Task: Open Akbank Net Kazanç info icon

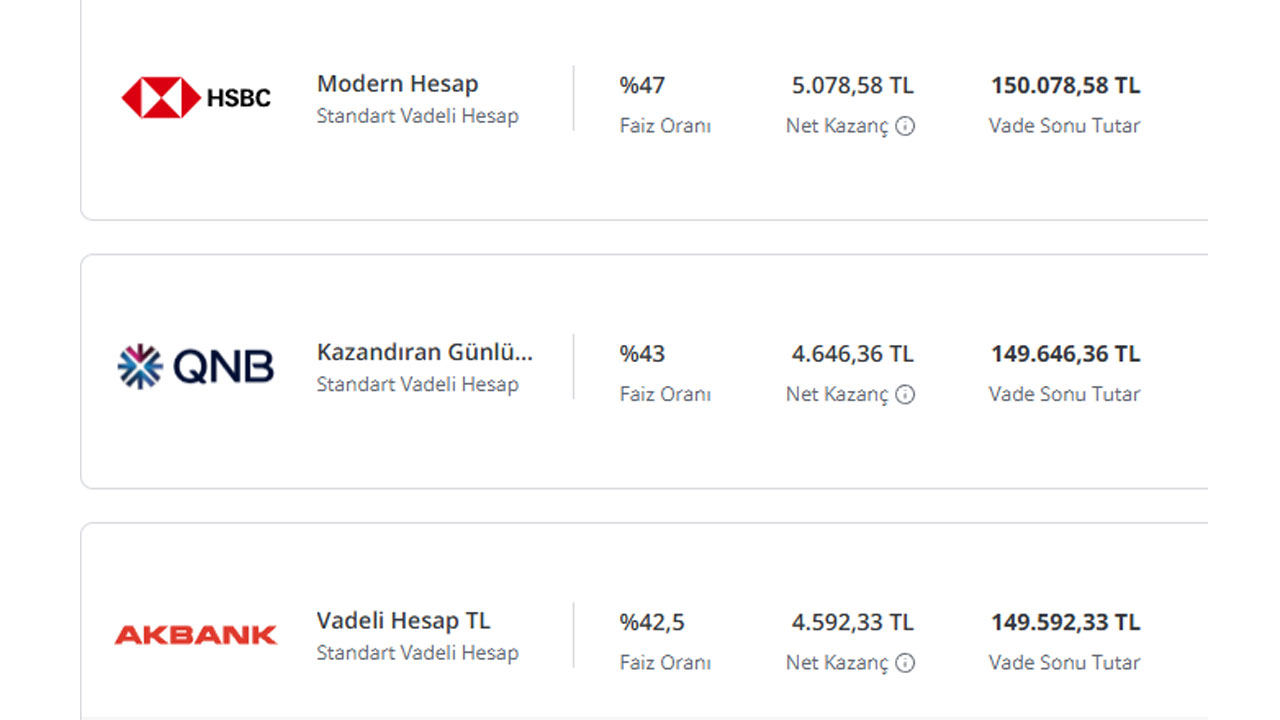Action: (x=905, y=663)
